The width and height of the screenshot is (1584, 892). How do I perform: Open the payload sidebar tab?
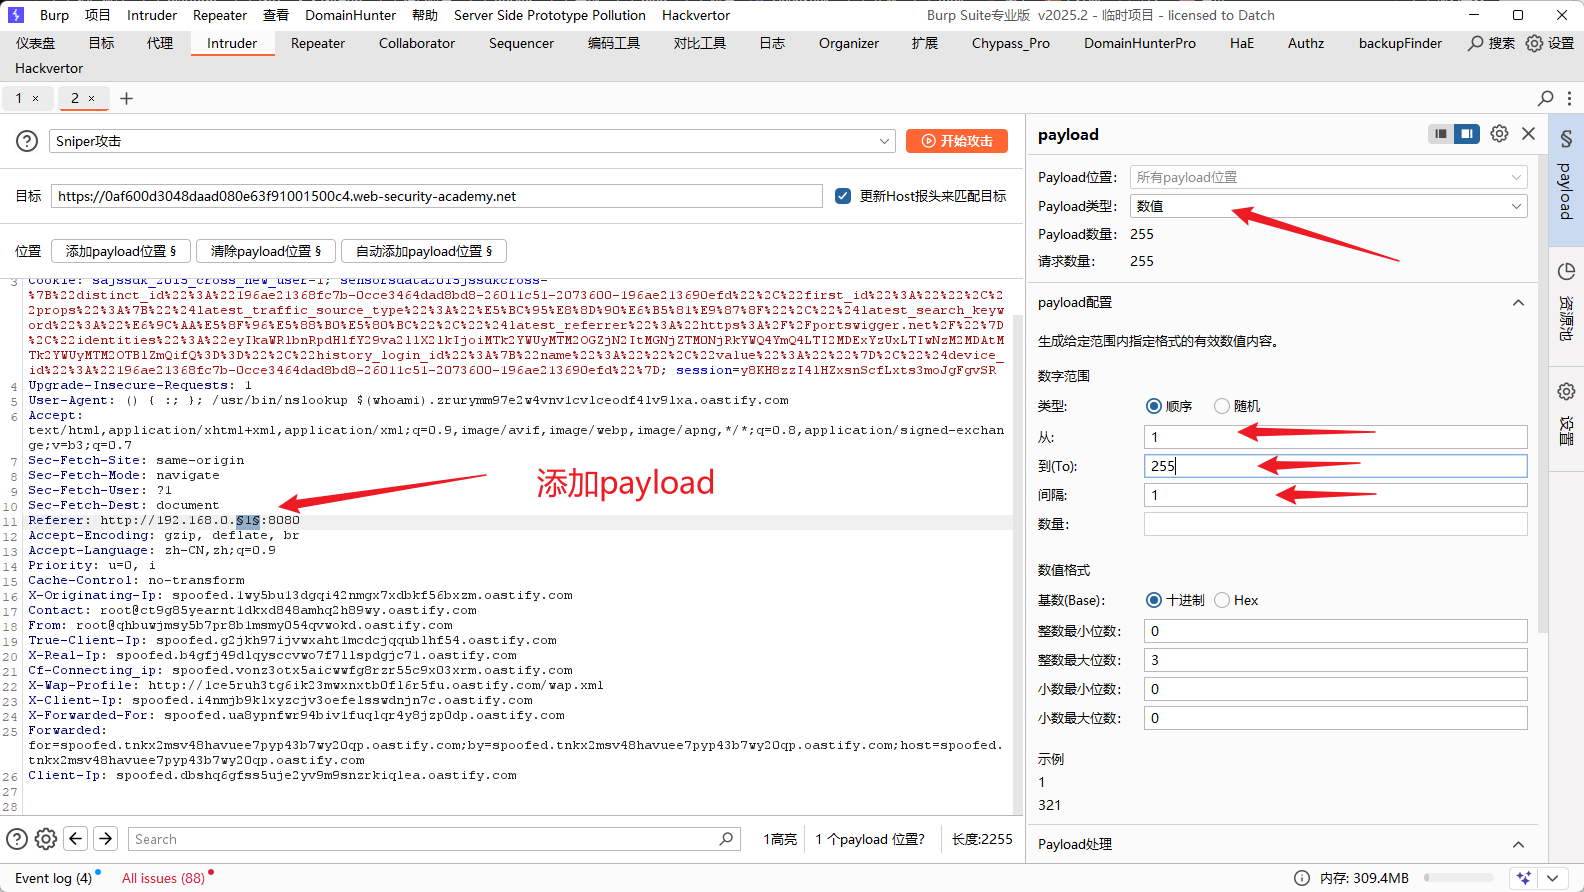click(1566, 178)
